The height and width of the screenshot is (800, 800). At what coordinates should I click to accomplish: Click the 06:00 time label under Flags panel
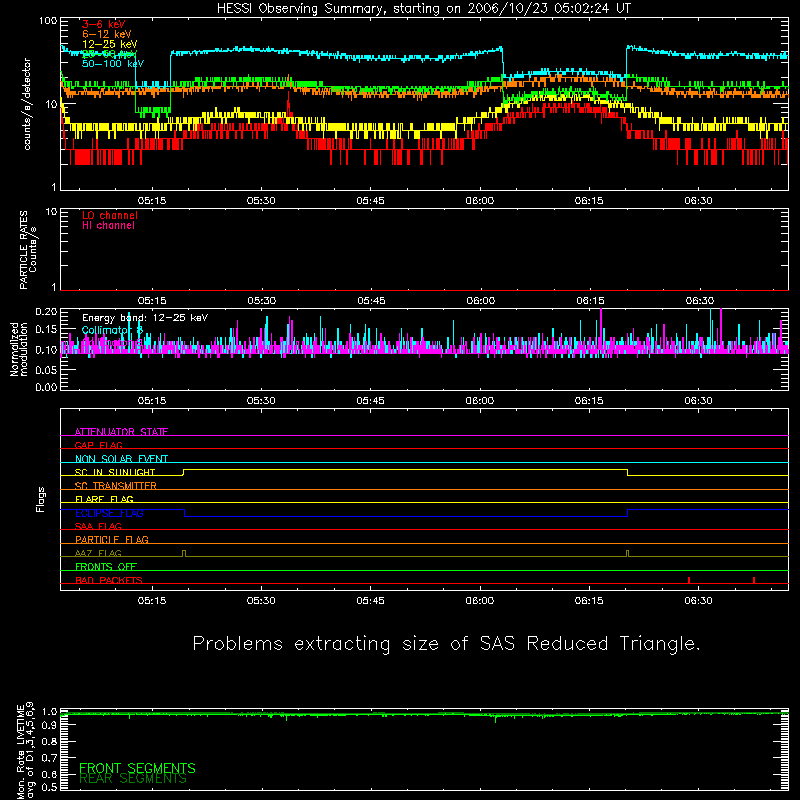click(x=480, y=601)
